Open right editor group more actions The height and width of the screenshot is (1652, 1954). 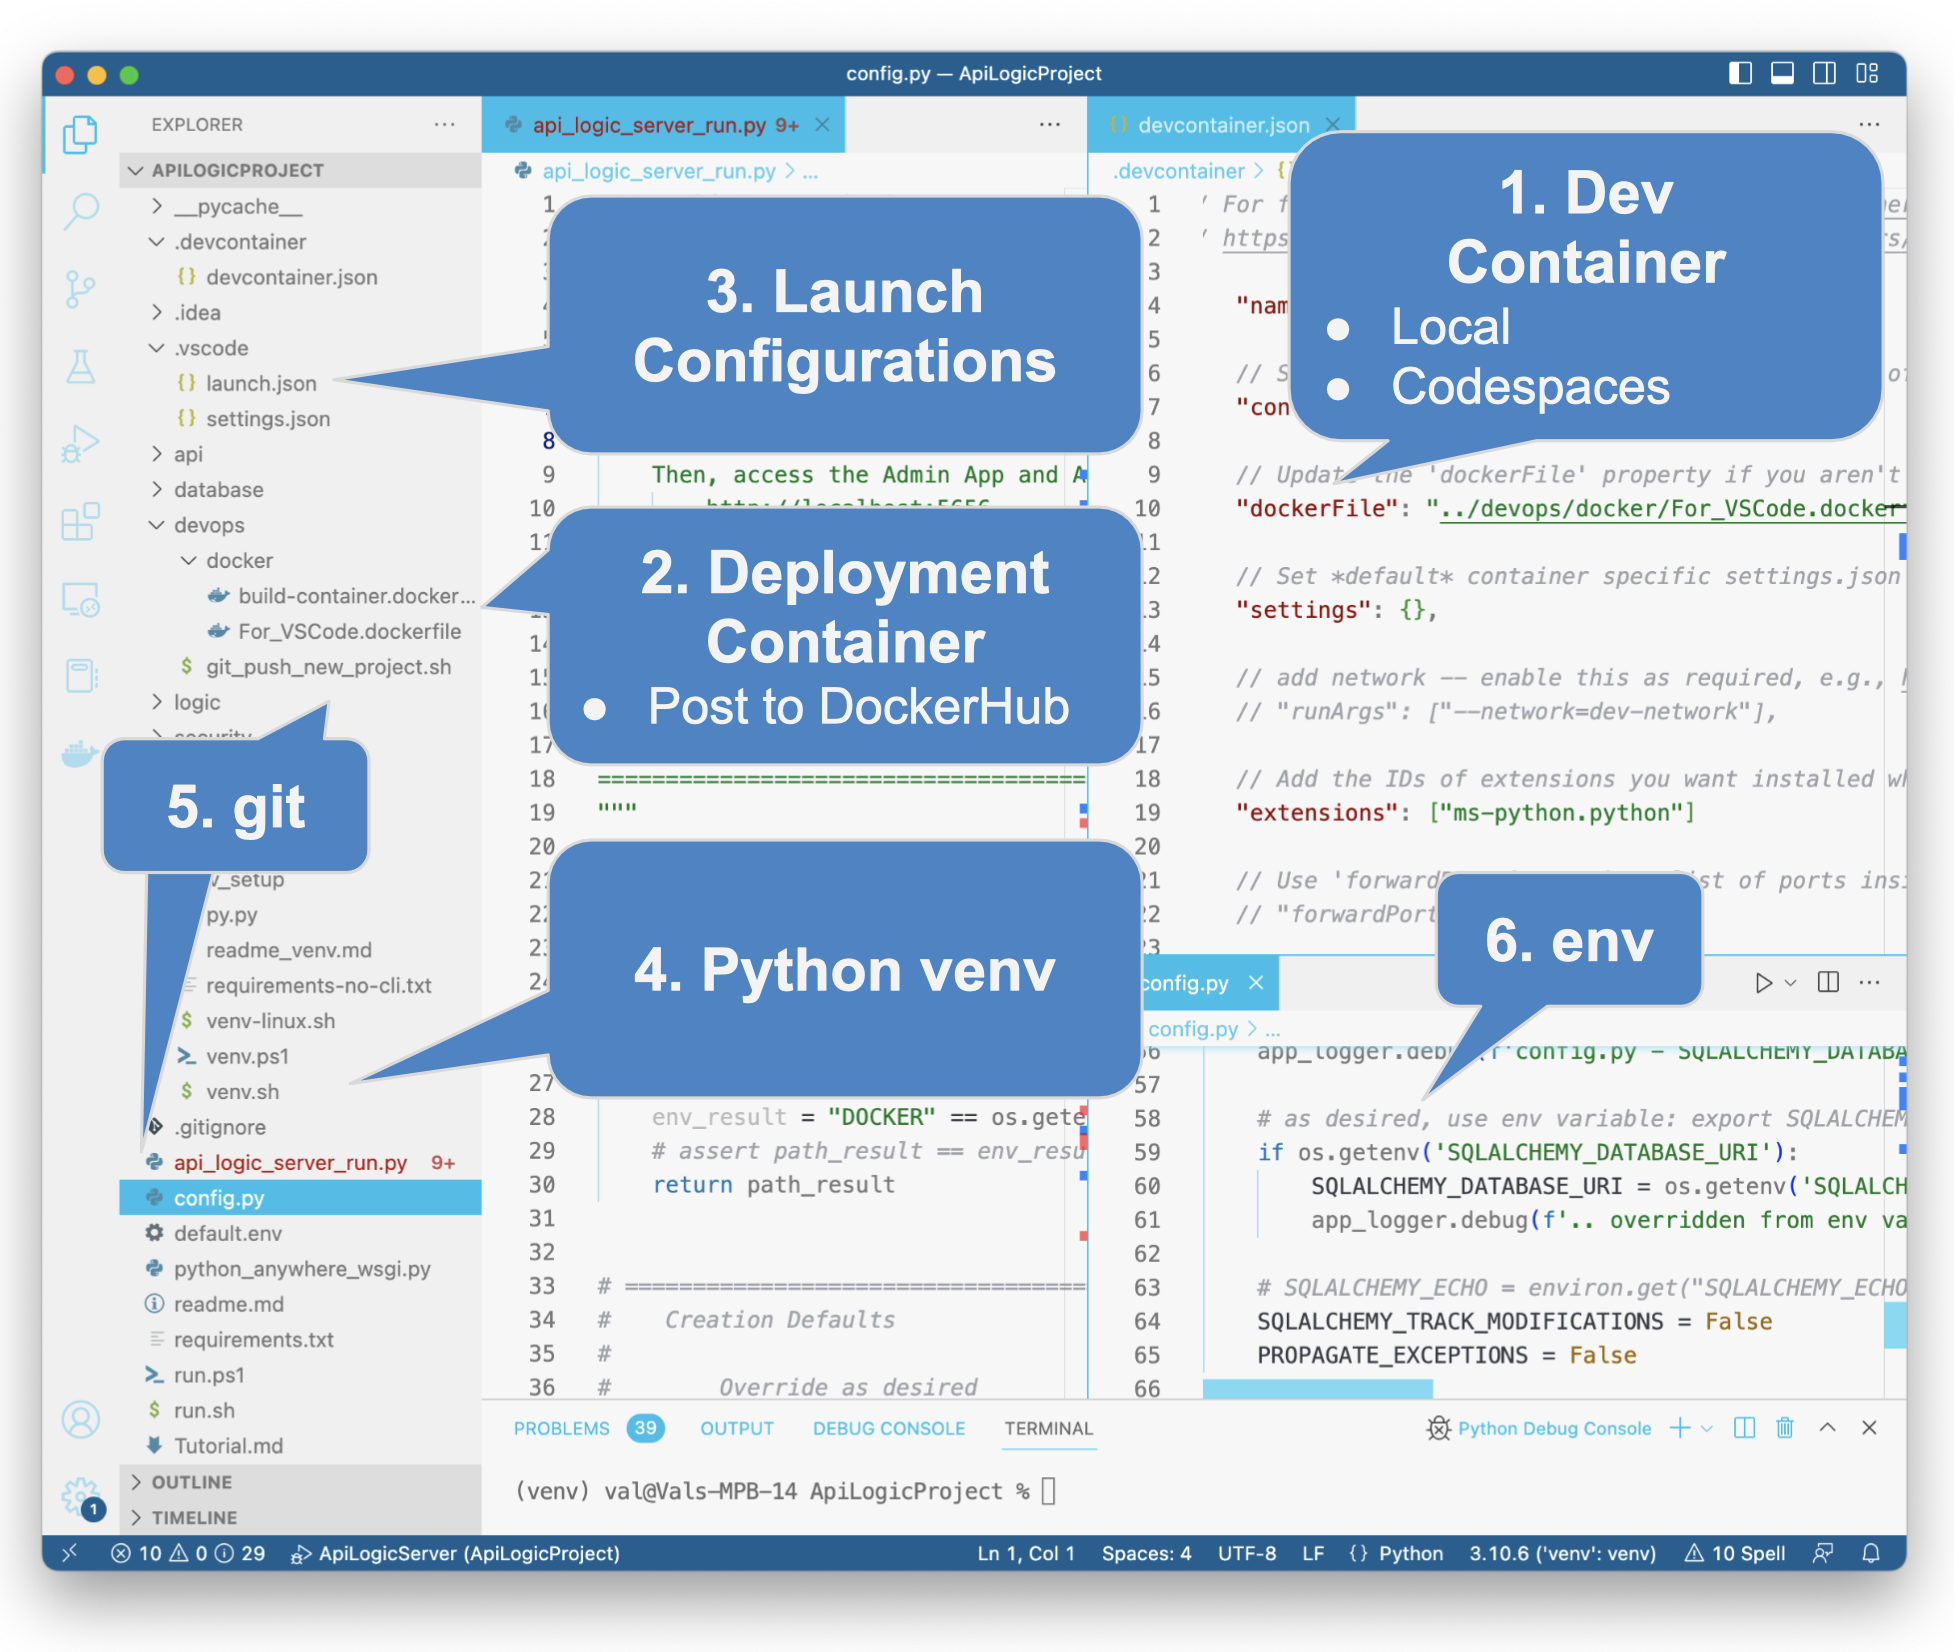1869,124
